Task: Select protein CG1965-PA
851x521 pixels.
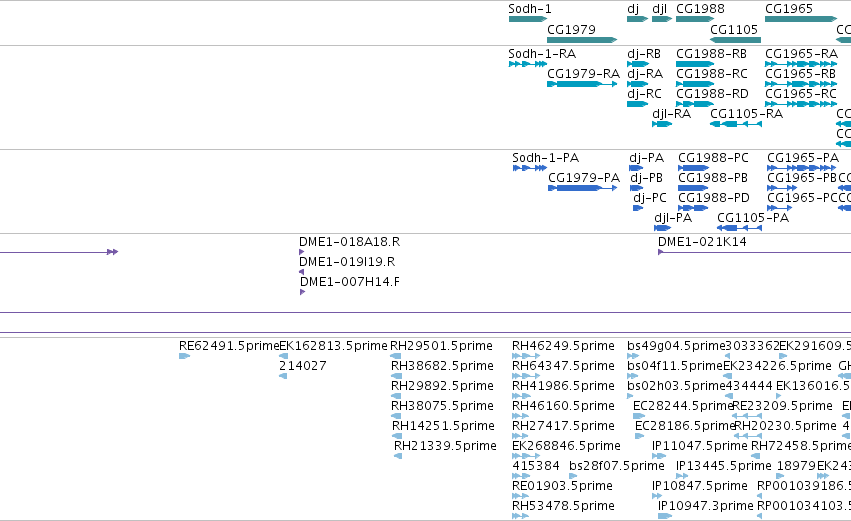Action: [x=802, y=168]
